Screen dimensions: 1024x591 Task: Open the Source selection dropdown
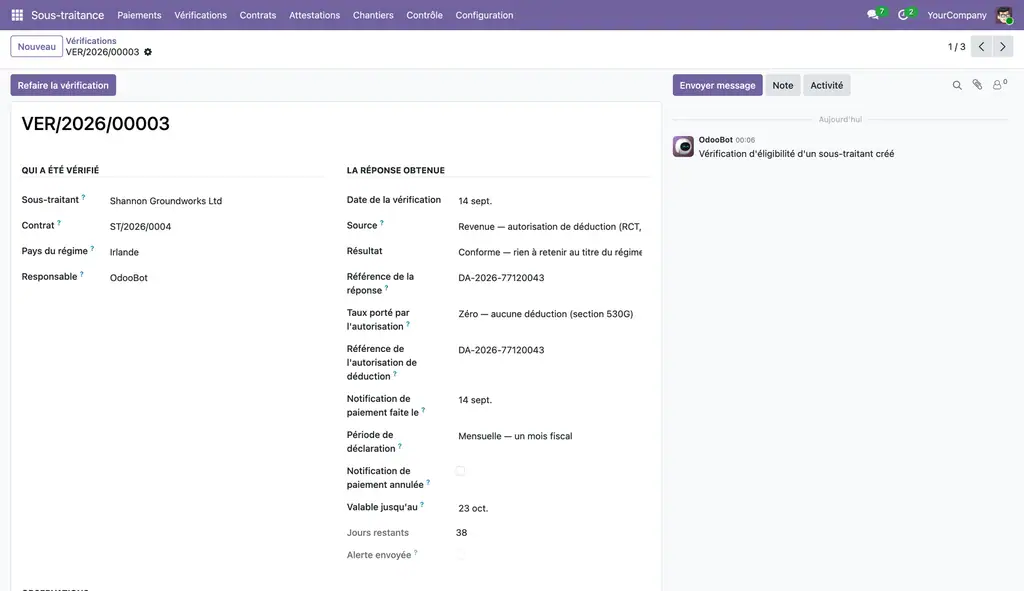[550, 227]
